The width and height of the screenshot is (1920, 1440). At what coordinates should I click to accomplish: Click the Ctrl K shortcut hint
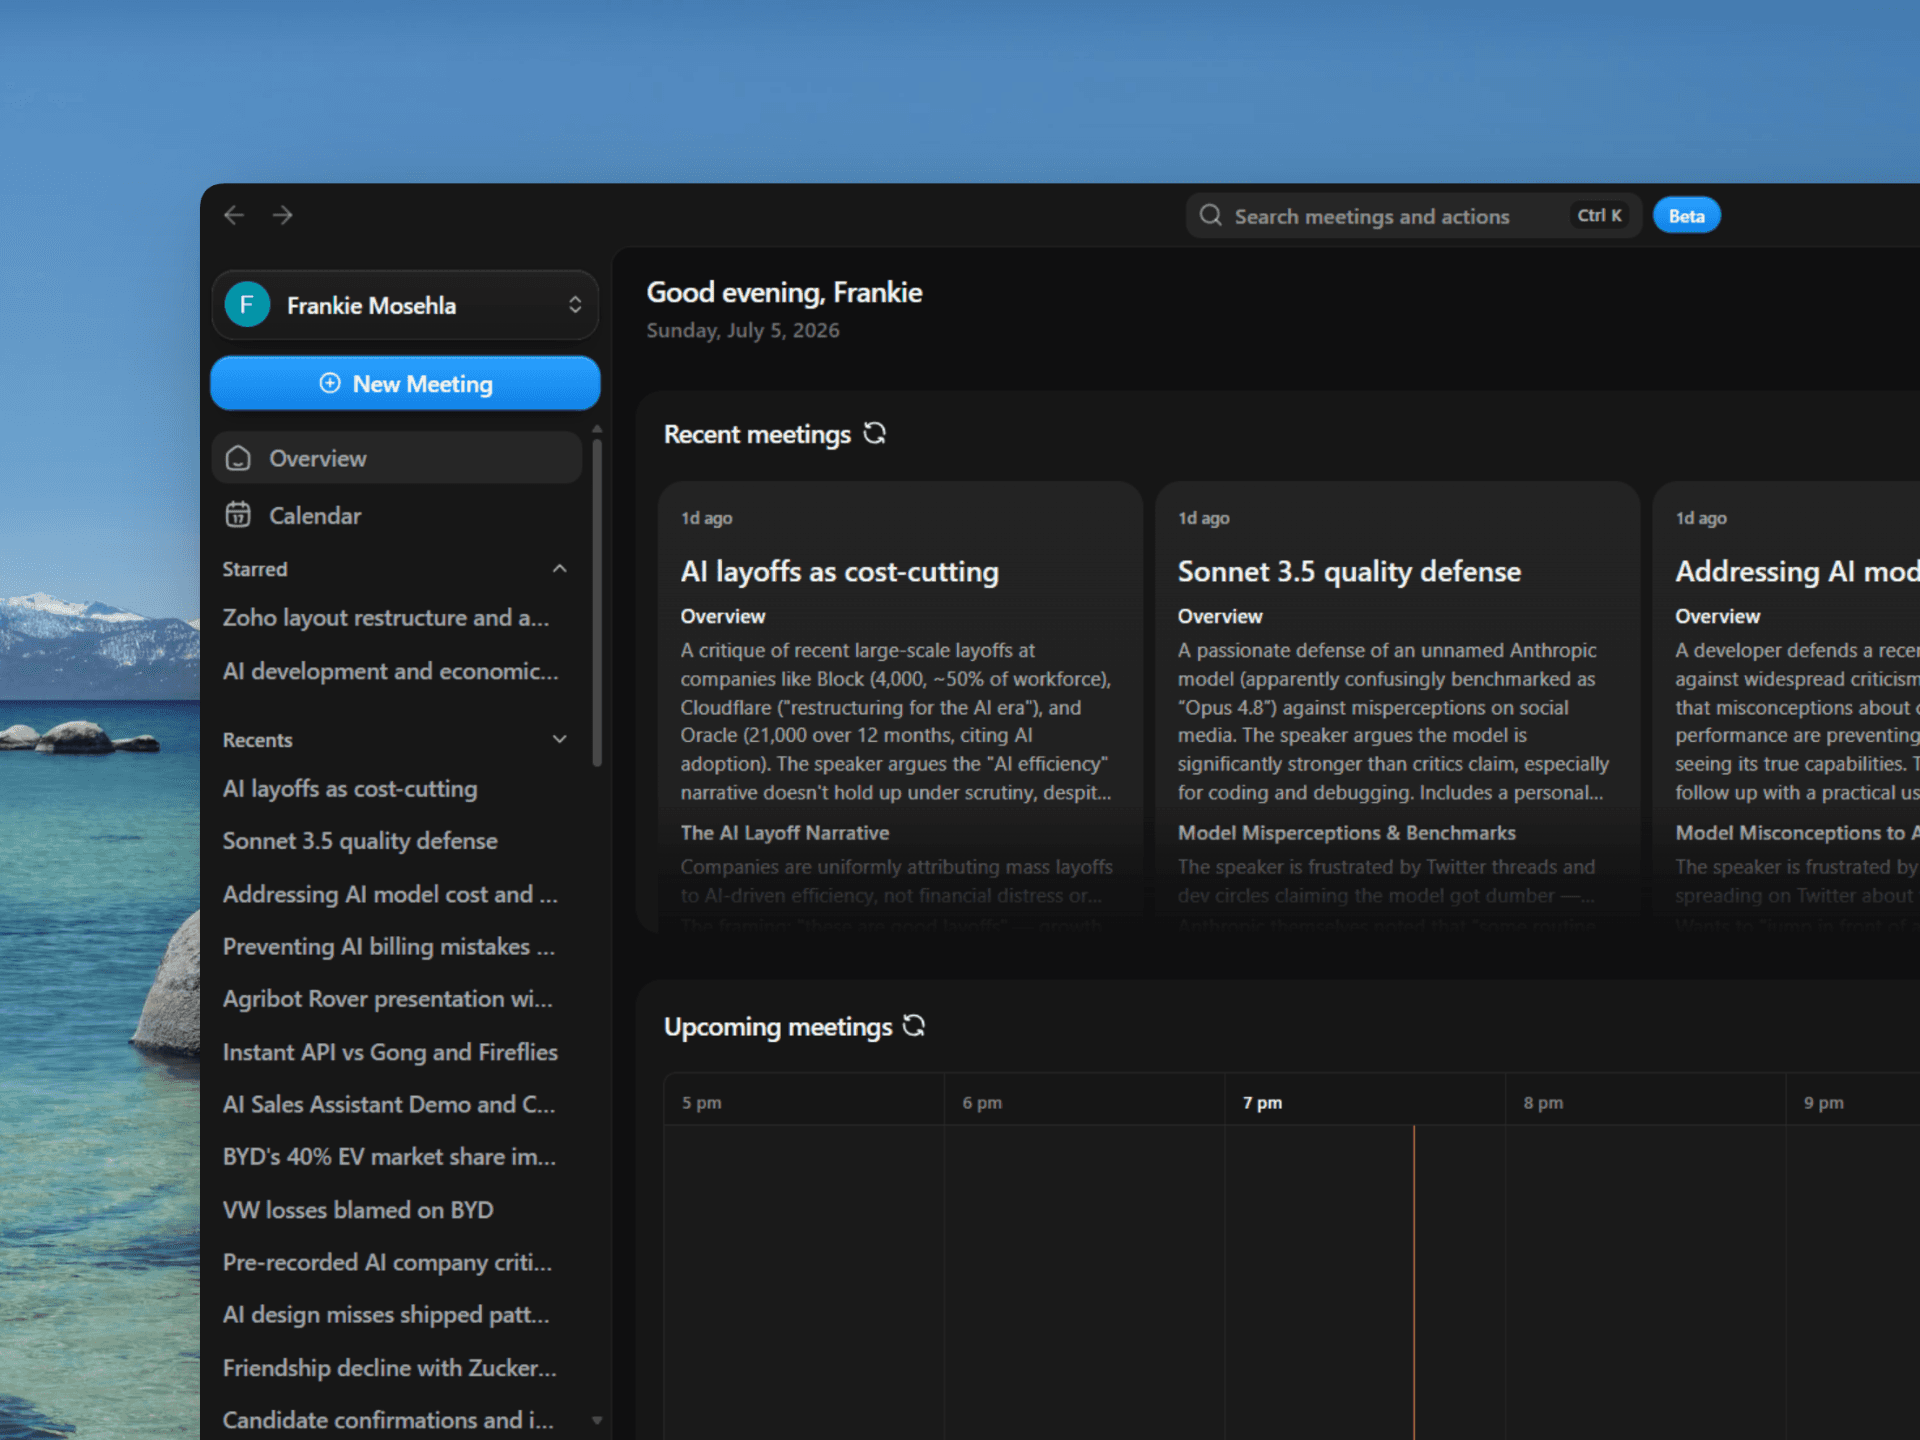1599,216
